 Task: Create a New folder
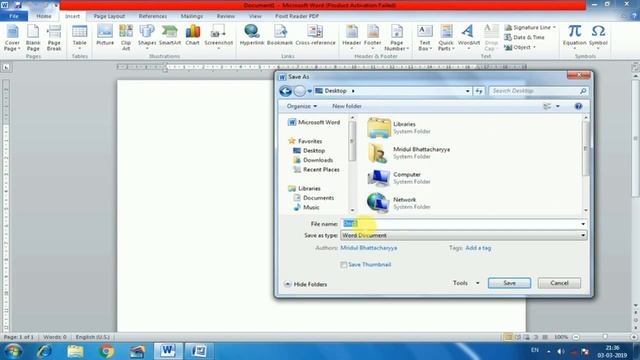tap(347, 106)
